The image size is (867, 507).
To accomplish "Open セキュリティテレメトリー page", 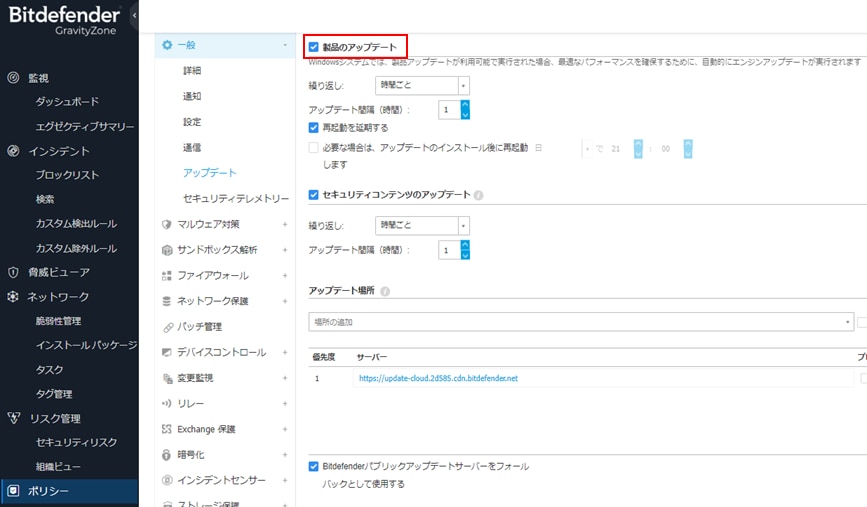I will point(236,198).
